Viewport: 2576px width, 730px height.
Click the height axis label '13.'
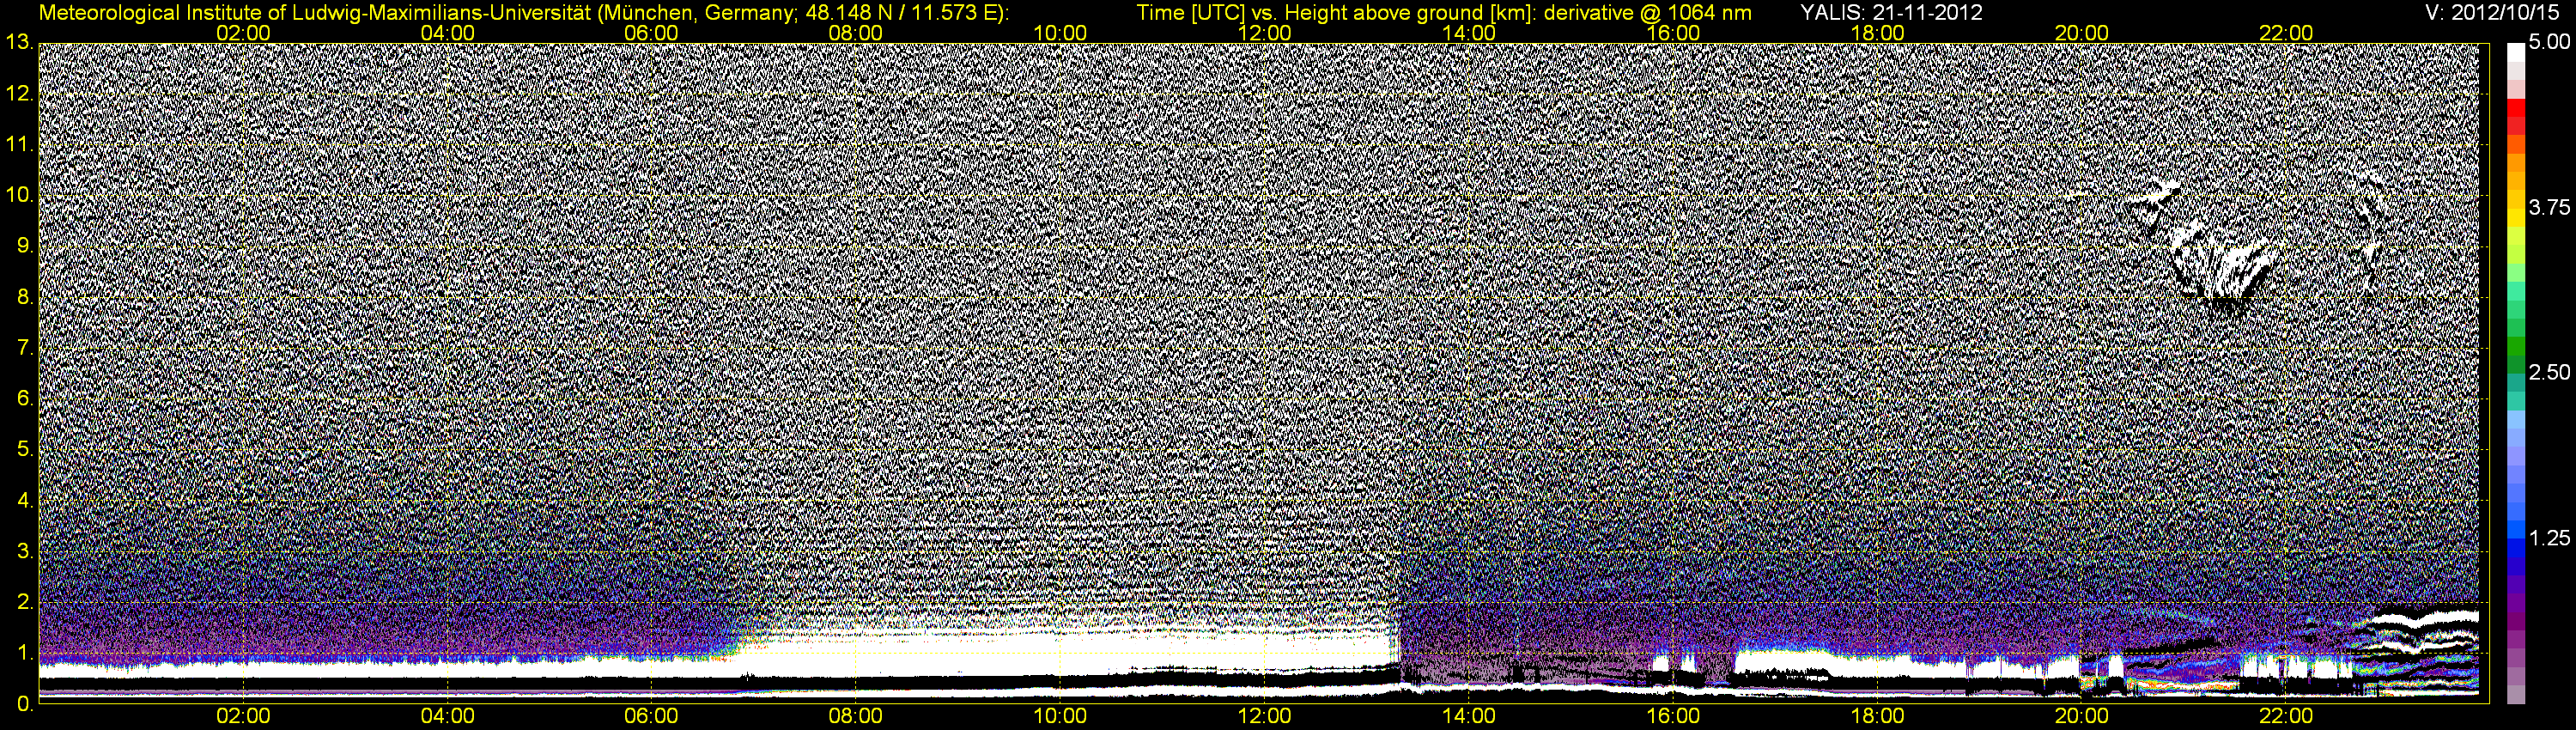tap(19, 43)
